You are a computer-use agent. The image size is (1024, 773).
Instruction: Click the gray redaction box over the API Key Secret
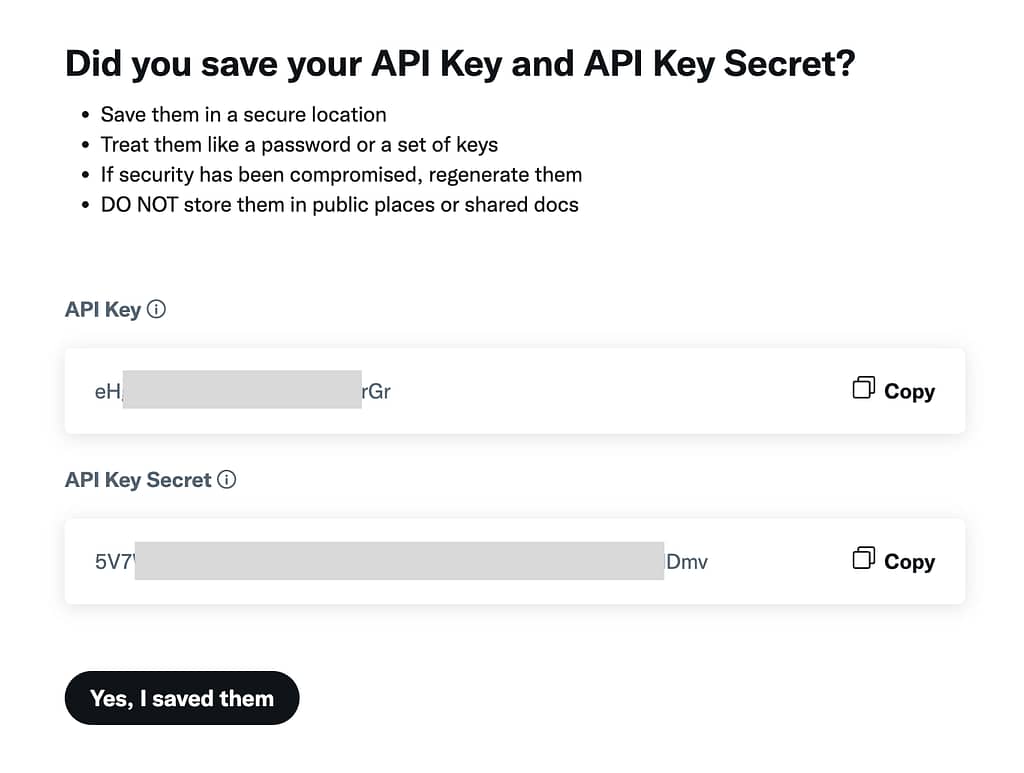click(x=399, y=560)
